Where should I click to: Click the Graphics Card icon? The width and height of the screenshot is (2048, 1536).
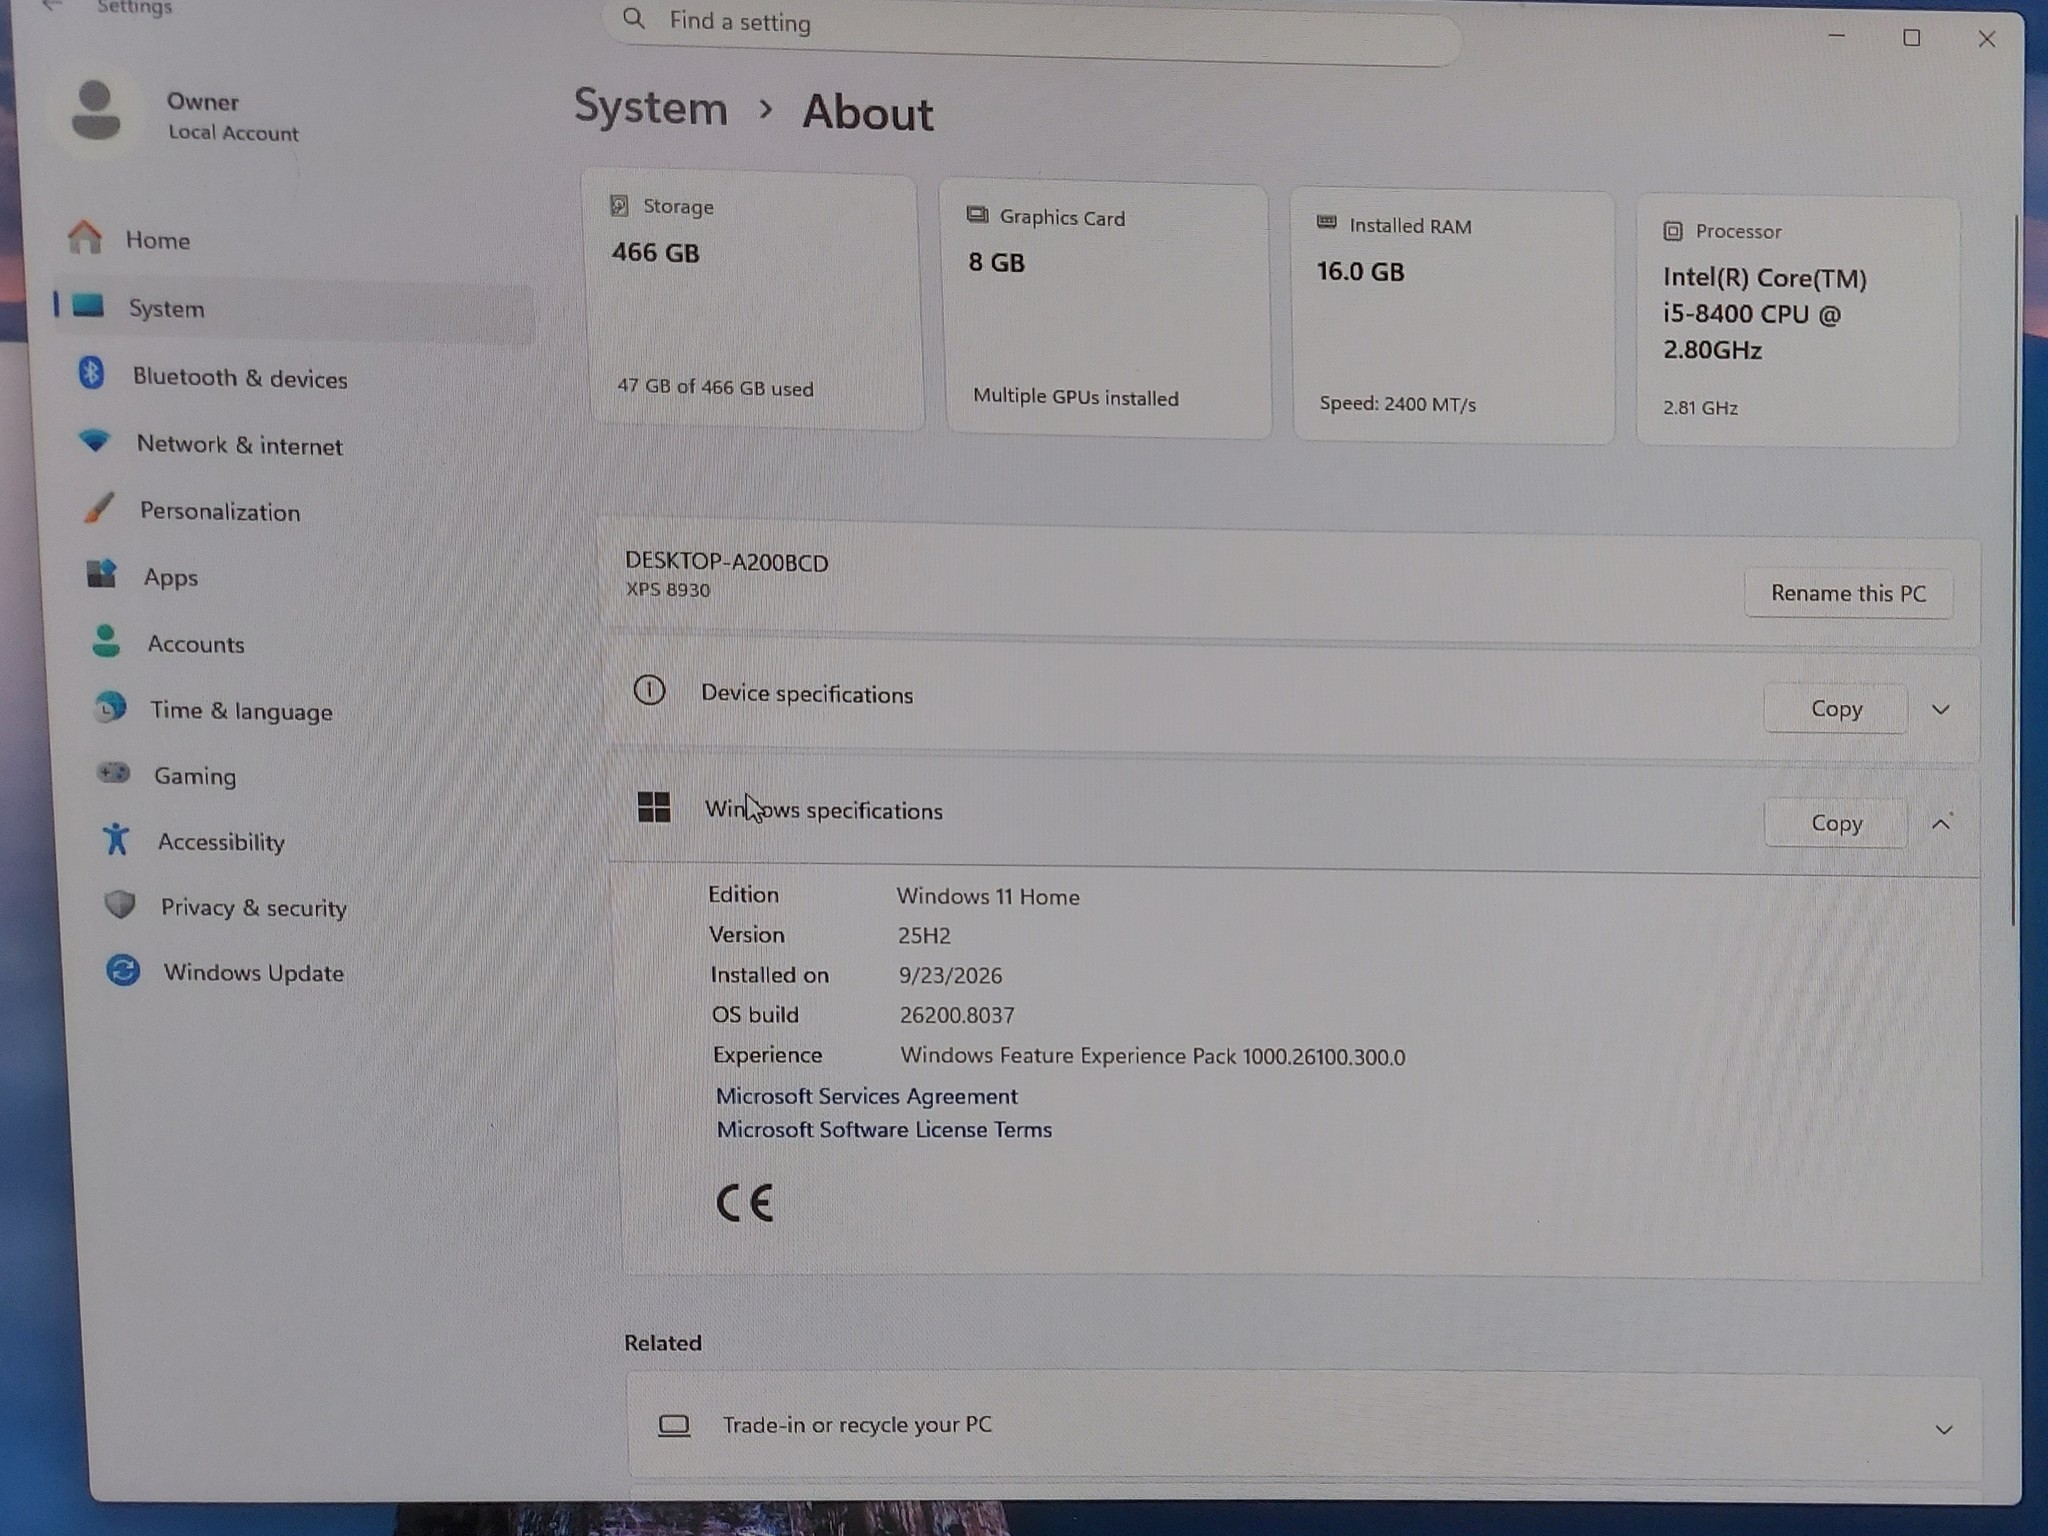coord(977,215)
